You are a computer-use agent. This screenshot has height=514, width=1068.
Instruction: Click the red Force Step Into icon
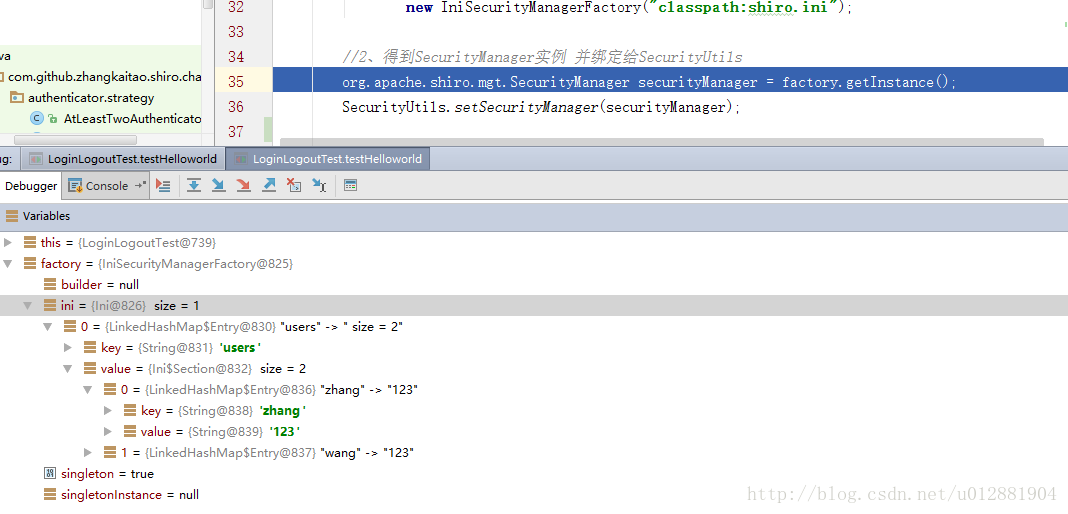coord(243,185)
